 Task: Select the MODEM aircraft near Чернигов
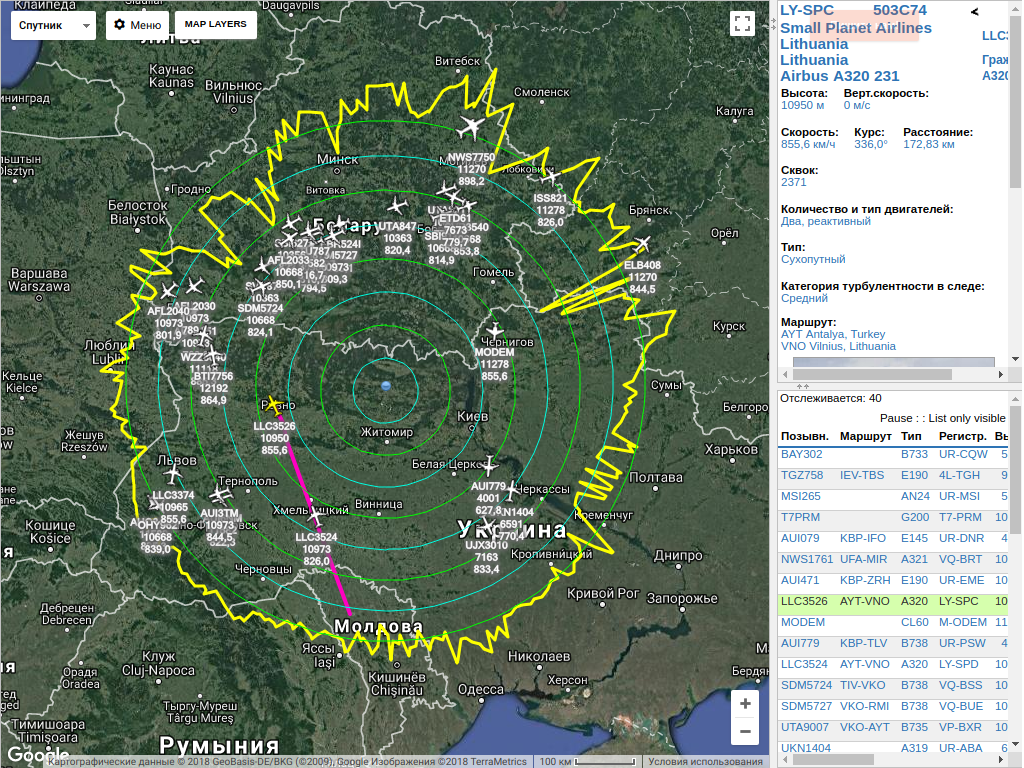pyautogui.click(x=493, y=332)
